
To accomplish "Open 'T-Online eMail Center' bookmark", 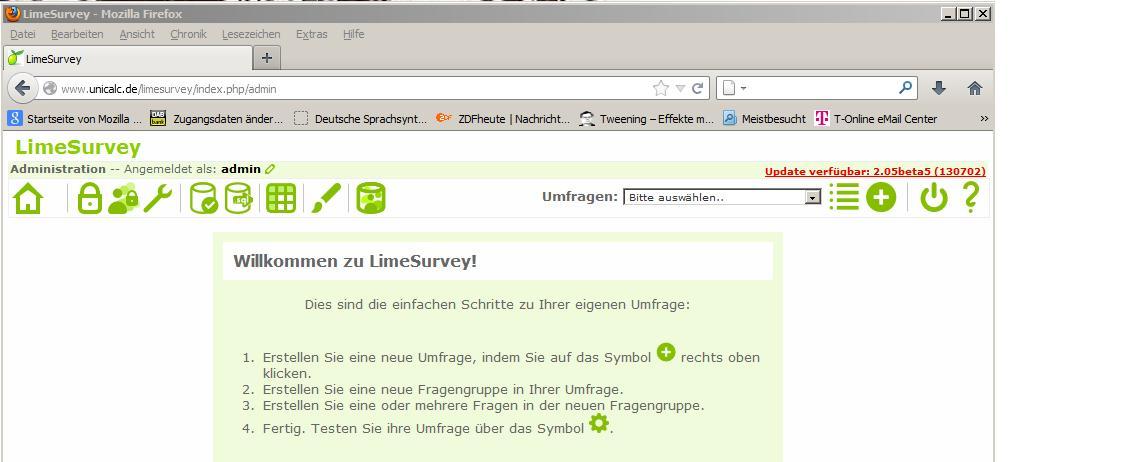I will click(x=876, y=119).
